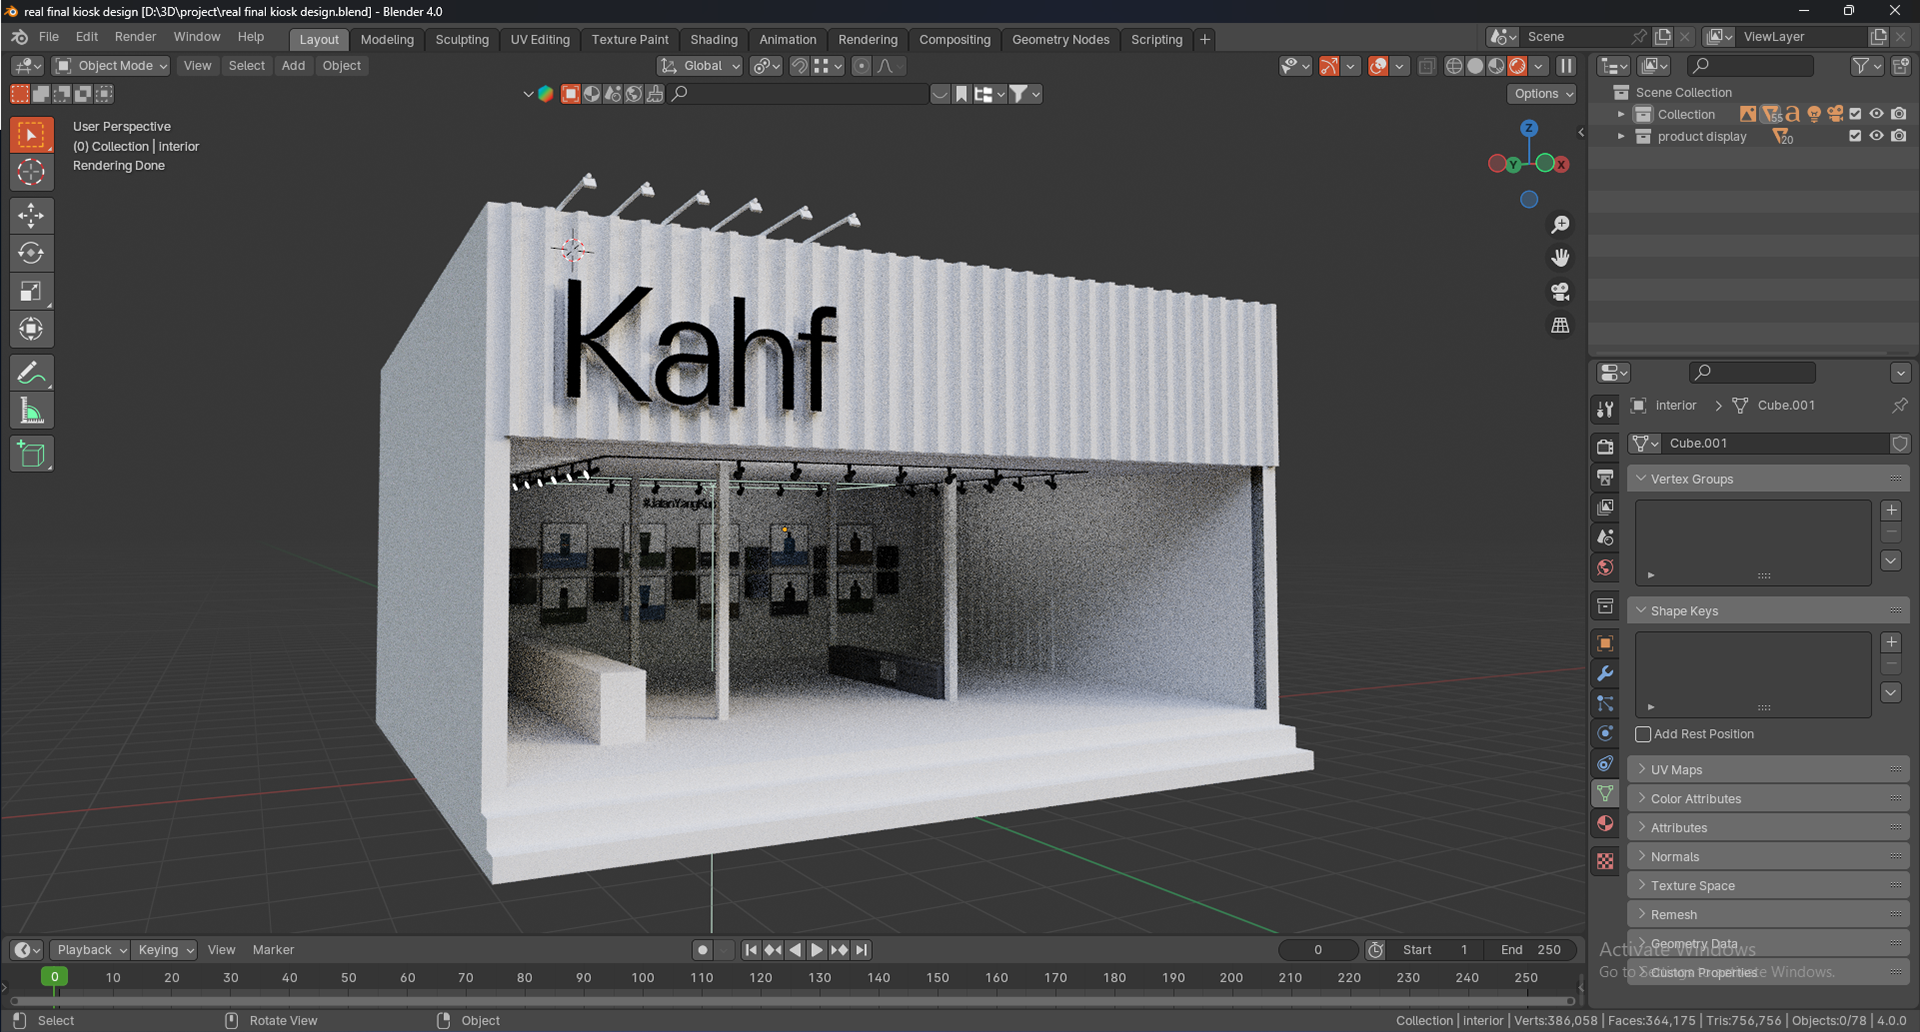Select the Rotate tool

(31, 253)
